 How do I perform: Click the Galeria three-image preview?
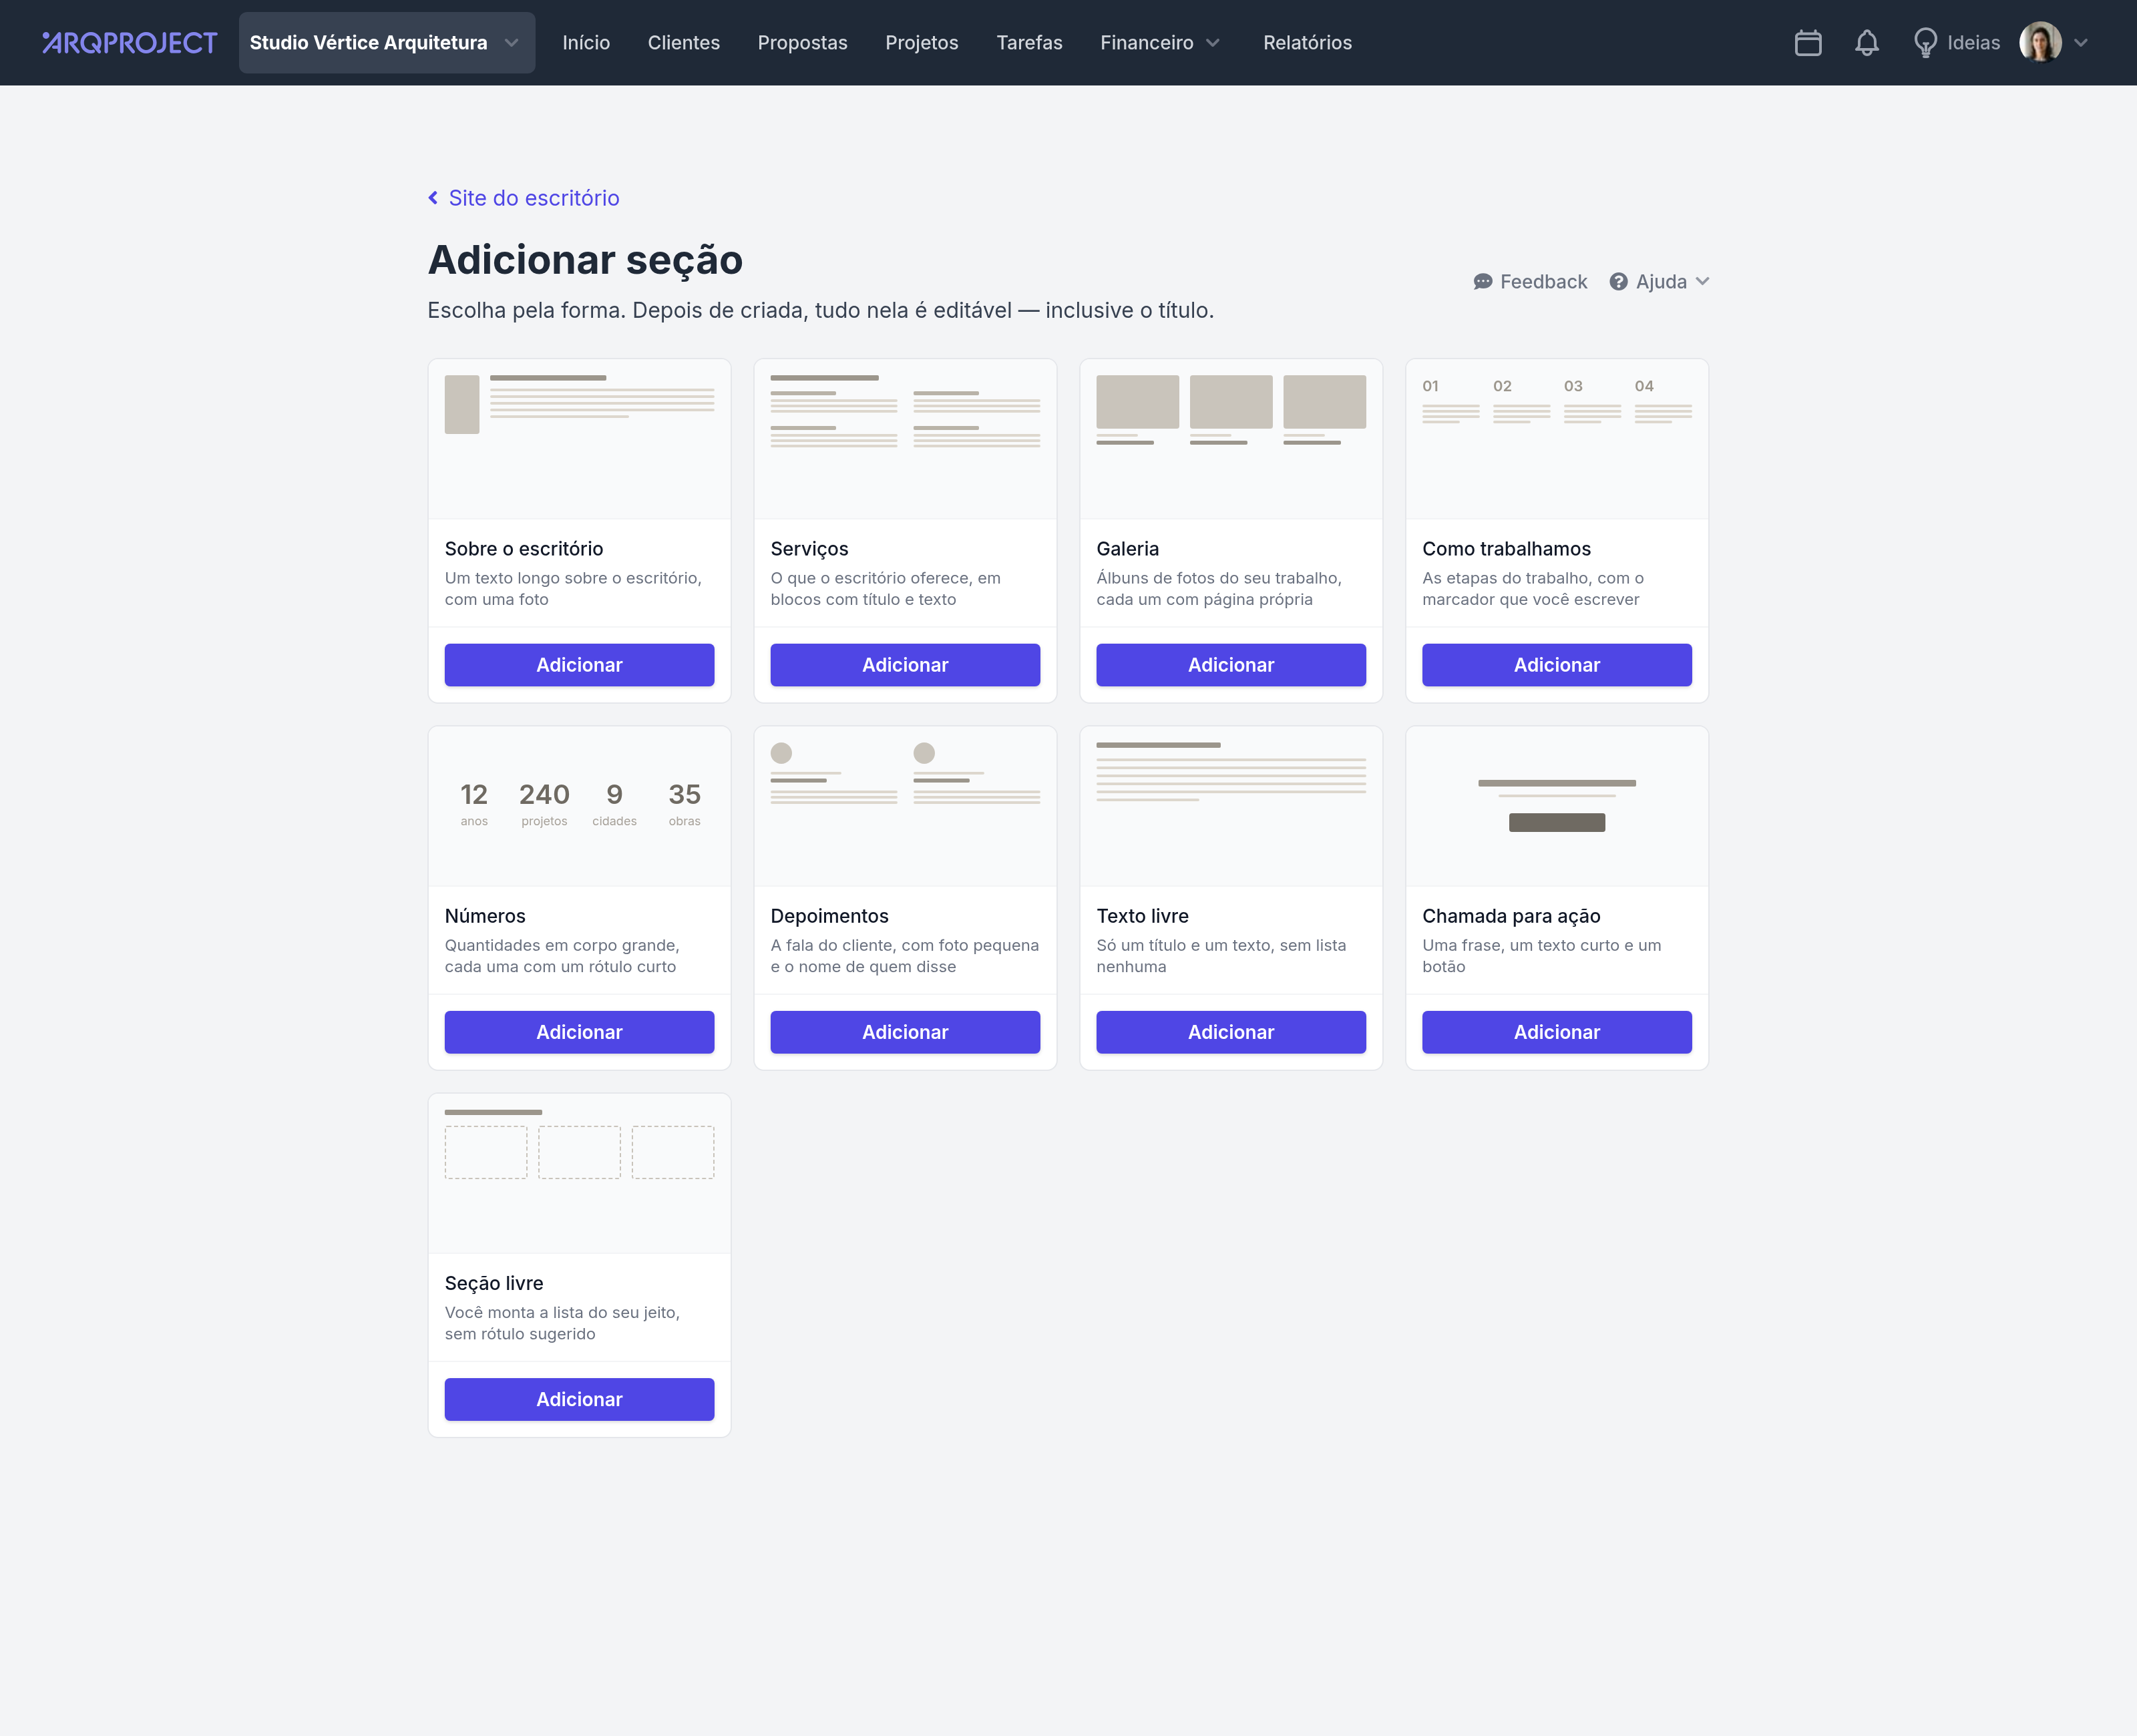1232,439
